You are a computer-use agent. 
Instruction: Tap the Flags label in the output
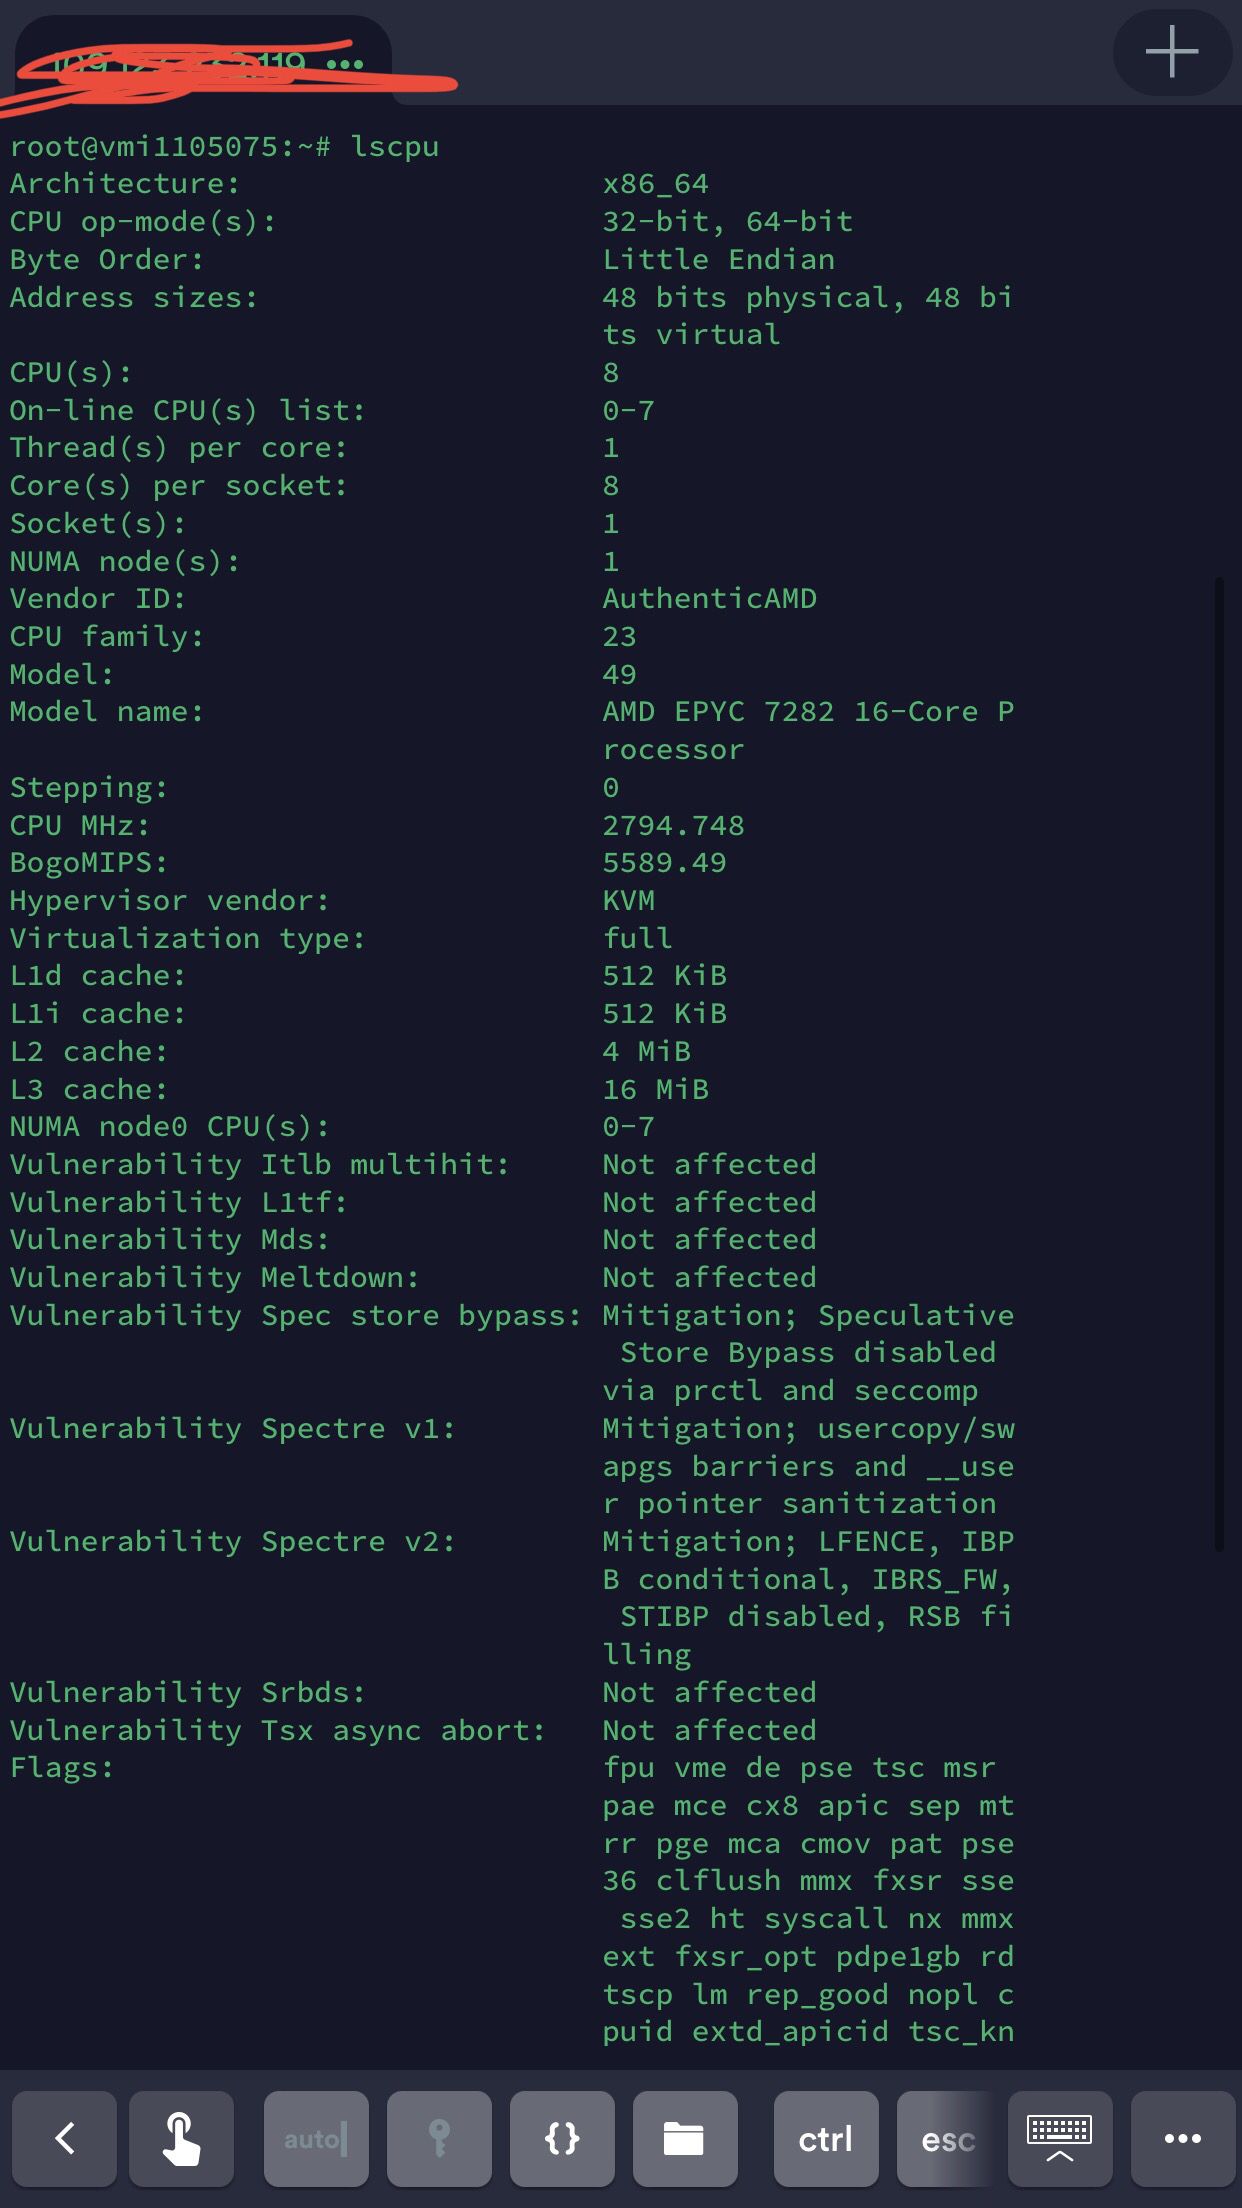click(61, 1768)
